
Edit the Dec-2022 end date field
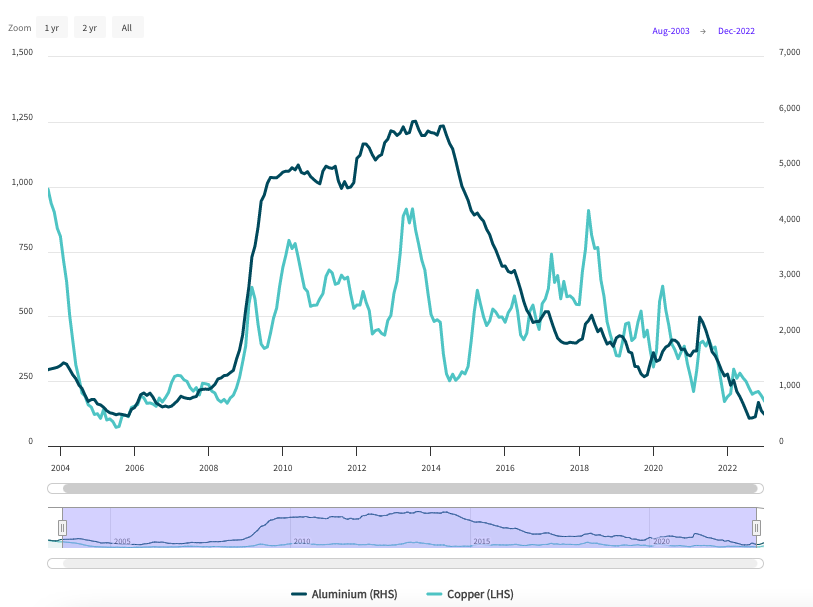pos(736,31)
